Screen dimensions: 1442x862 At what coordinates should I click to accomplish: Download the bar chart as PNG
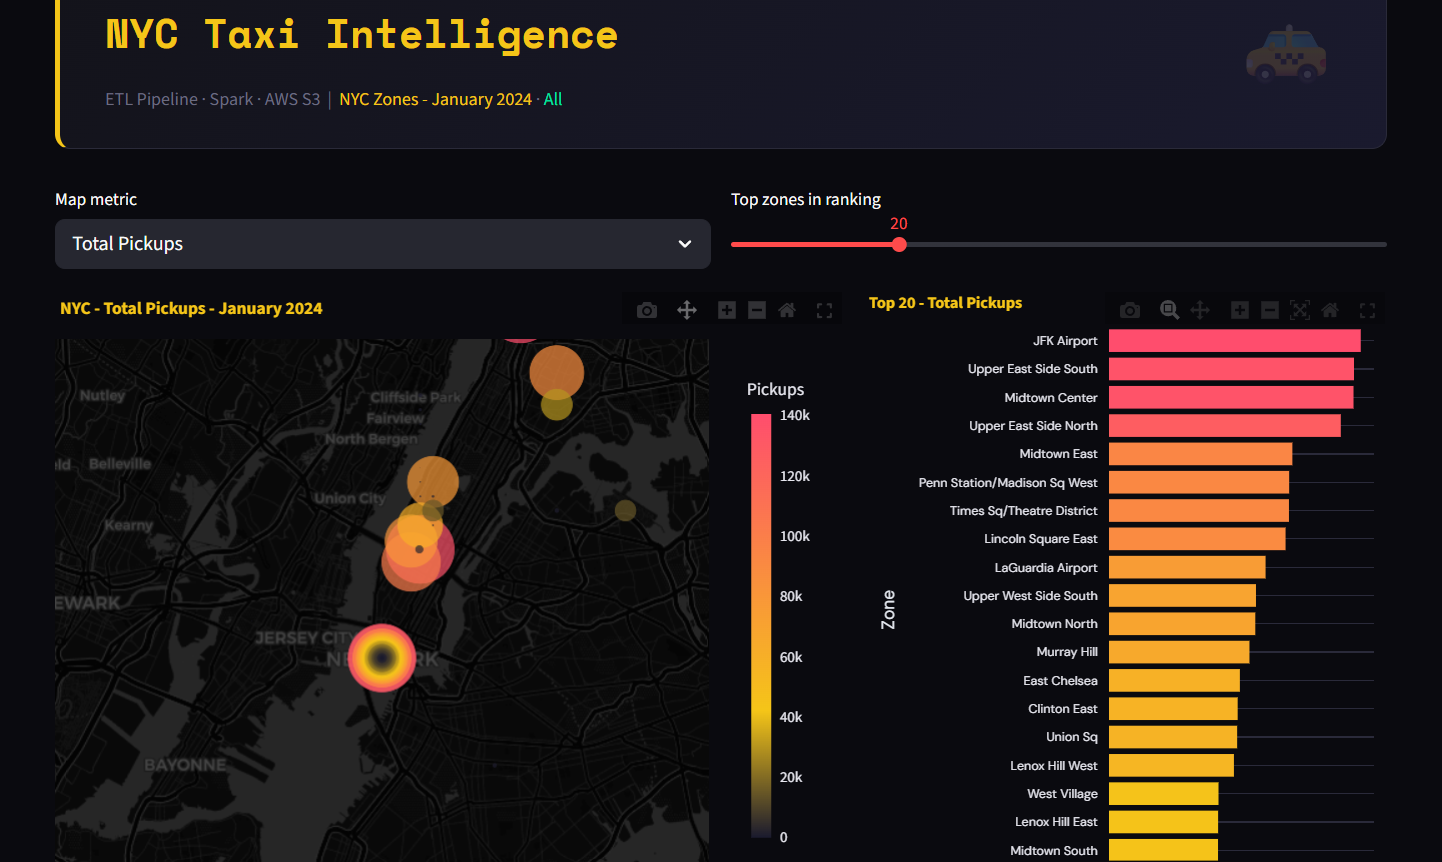1130,310
